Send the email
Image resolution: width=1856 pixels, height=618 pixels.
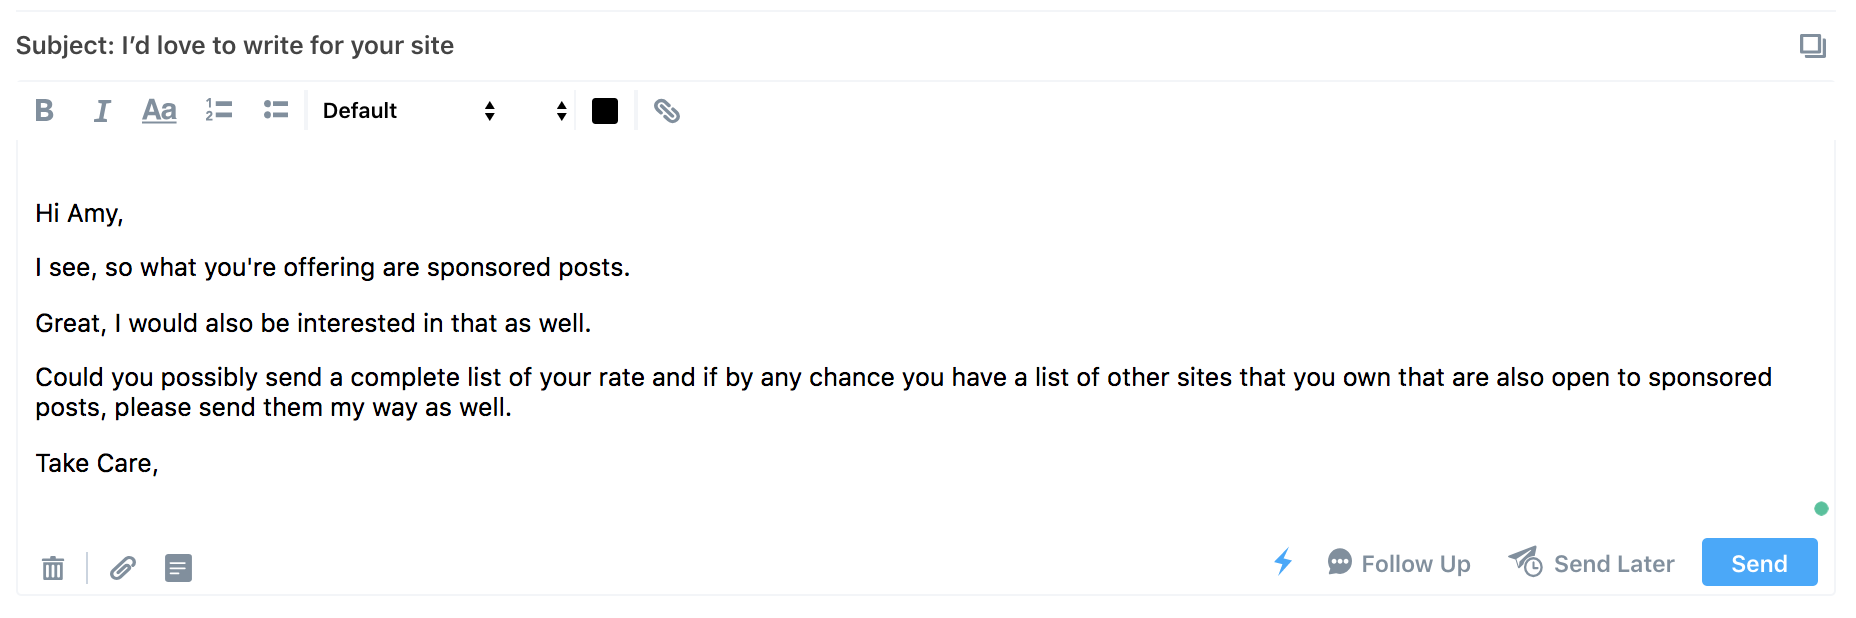[x=1759, y=563]
